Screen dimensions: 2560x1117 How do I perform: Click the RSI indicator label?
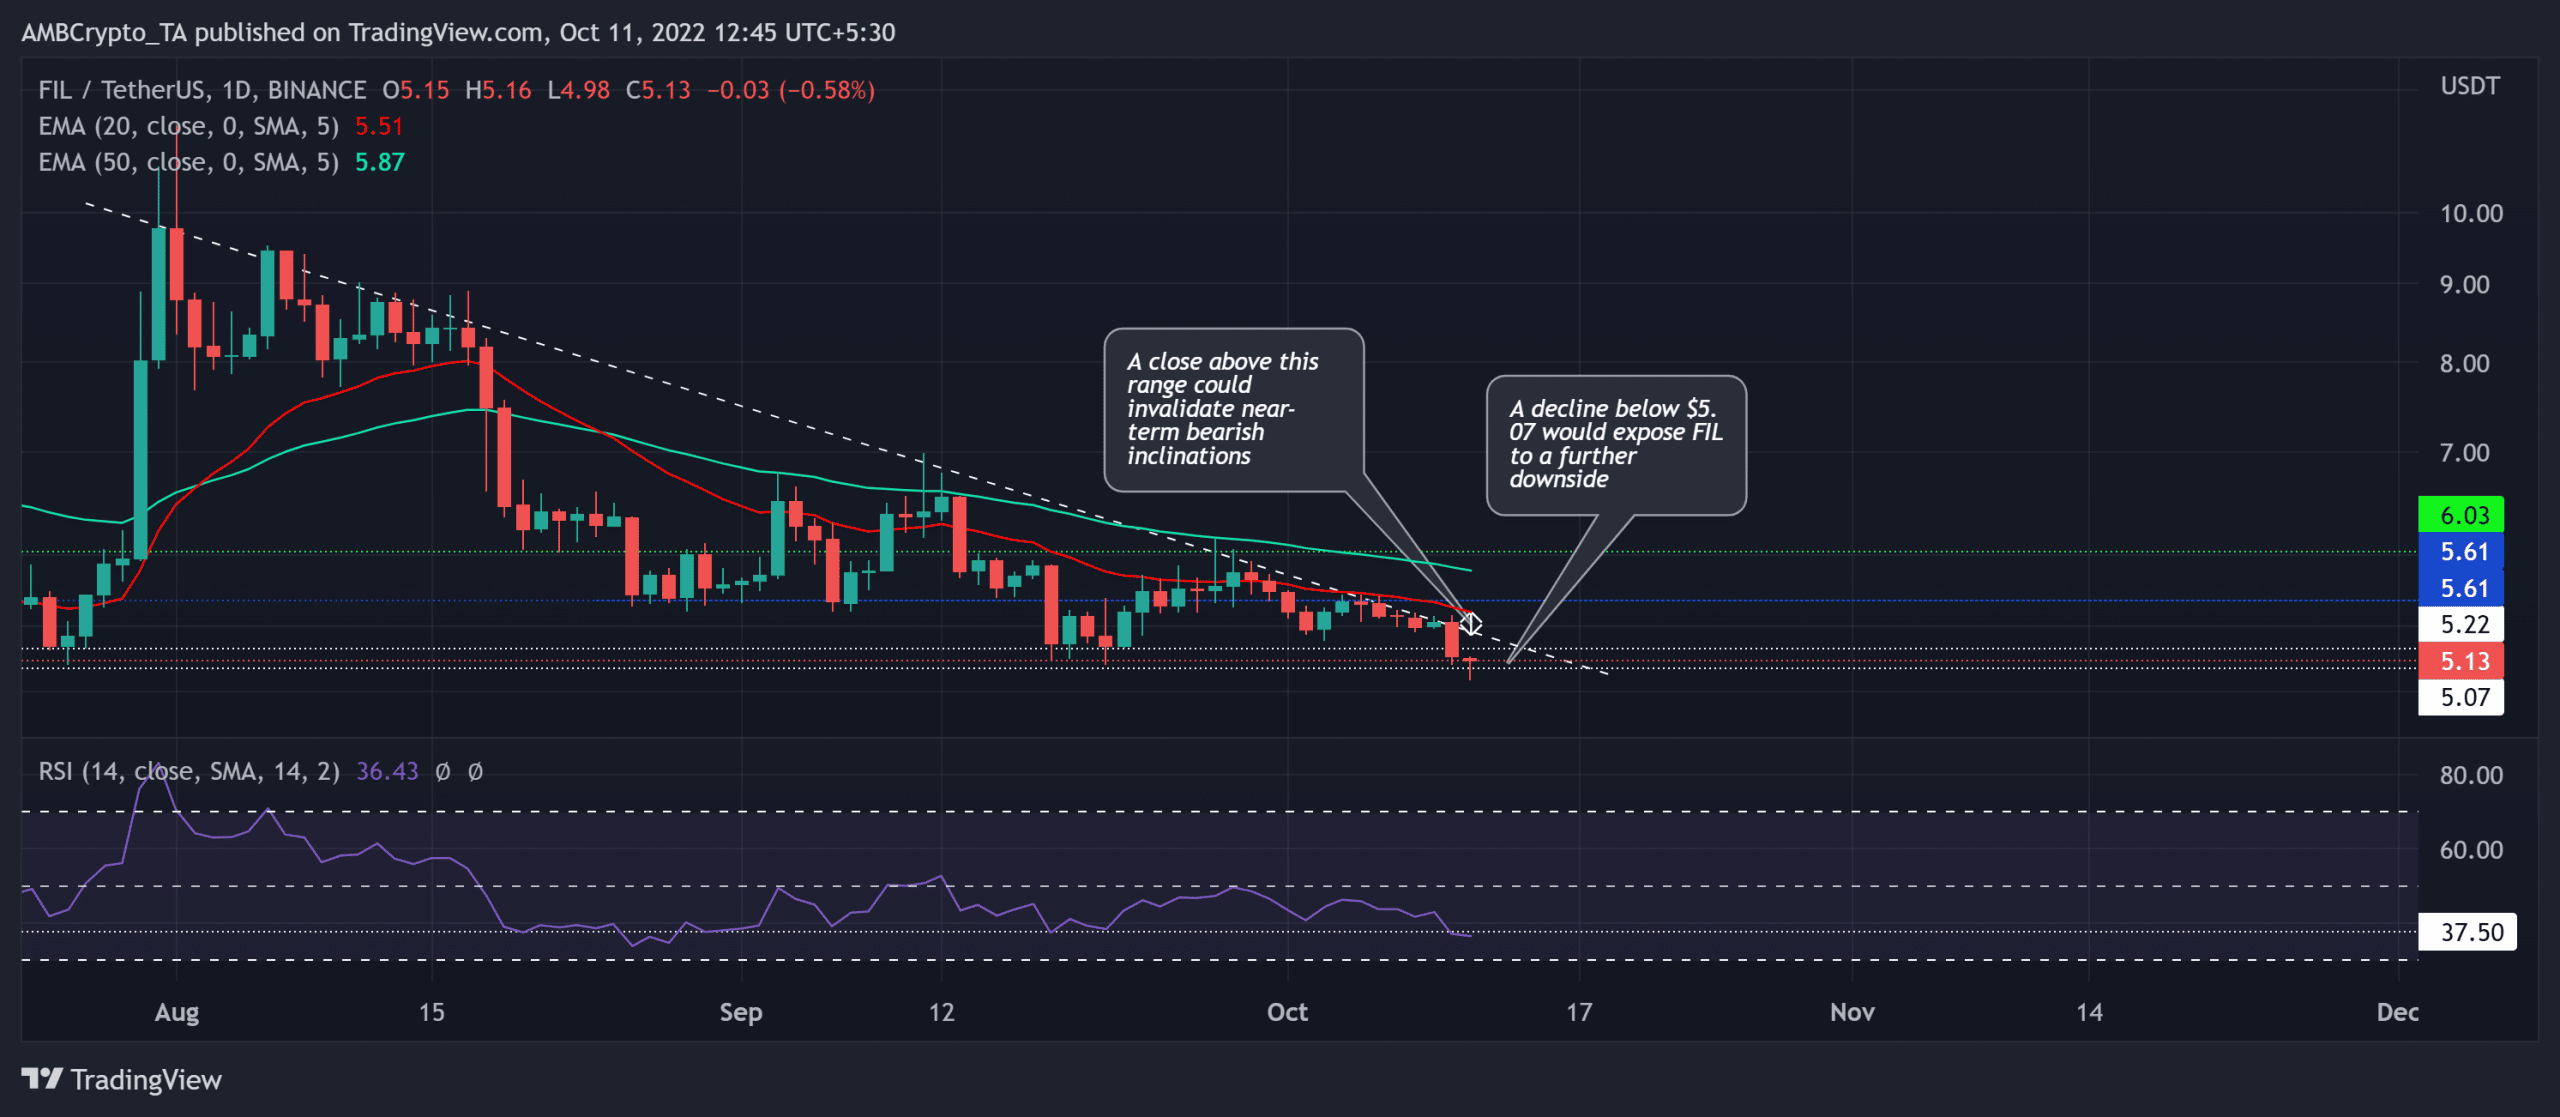pyautogui.click(x=188, y=771)
